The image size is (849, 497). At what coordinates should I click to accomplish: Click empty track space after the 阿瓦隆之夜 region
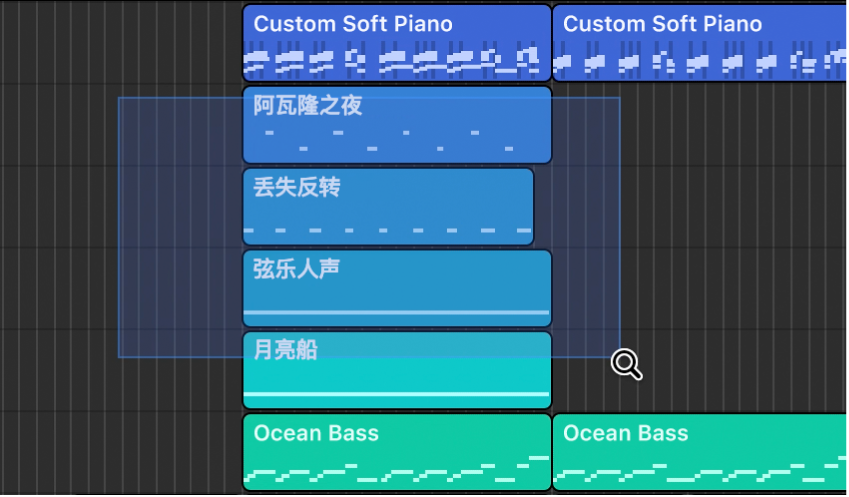[x=700, y=125]
